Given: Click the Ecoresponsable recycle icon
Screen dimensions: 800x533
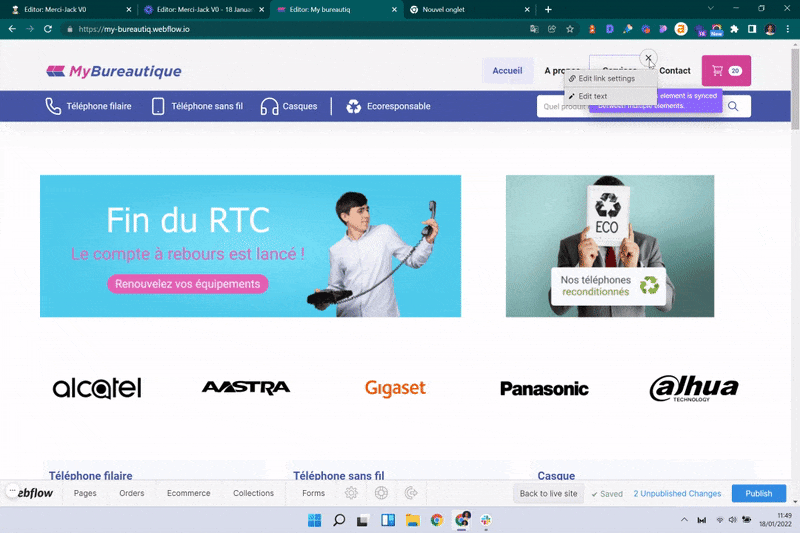Looking at the screenshot, I should [354, 106].
